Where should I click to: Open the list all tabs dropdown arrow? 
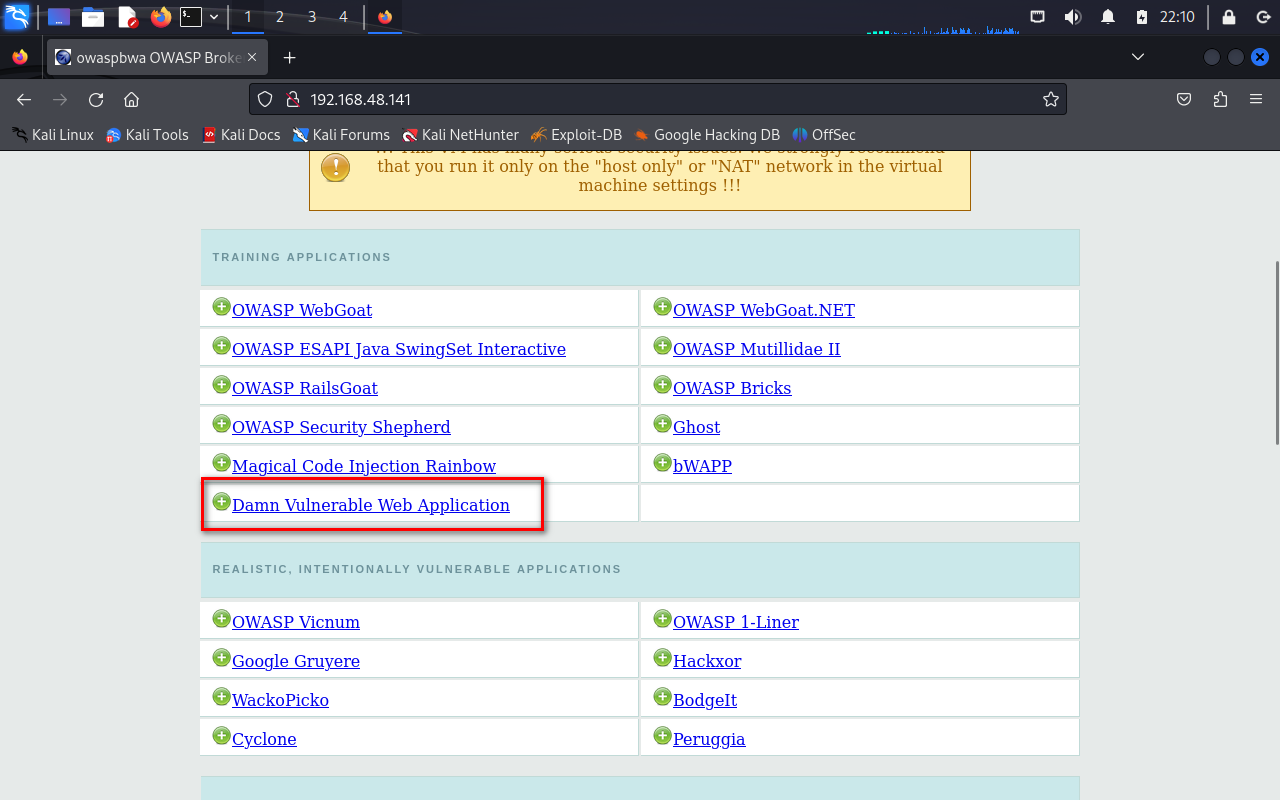1137,57
